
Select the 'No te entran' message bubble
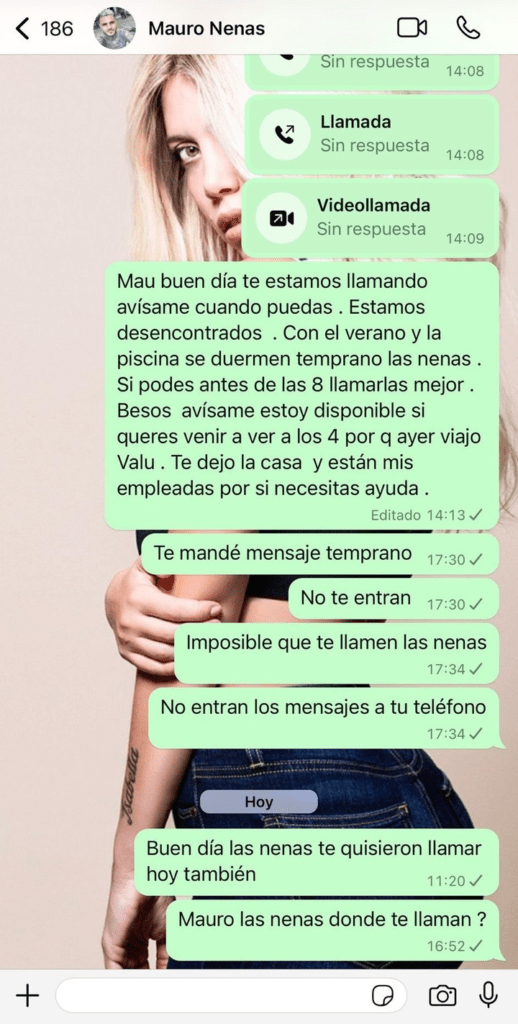(394, 599)
